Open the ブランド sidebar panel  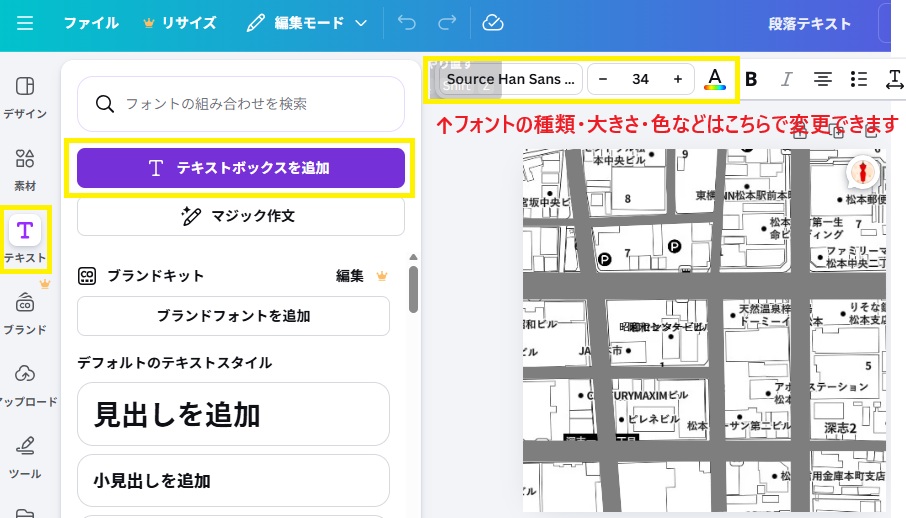pyautogui.click(x=25, y=314)
